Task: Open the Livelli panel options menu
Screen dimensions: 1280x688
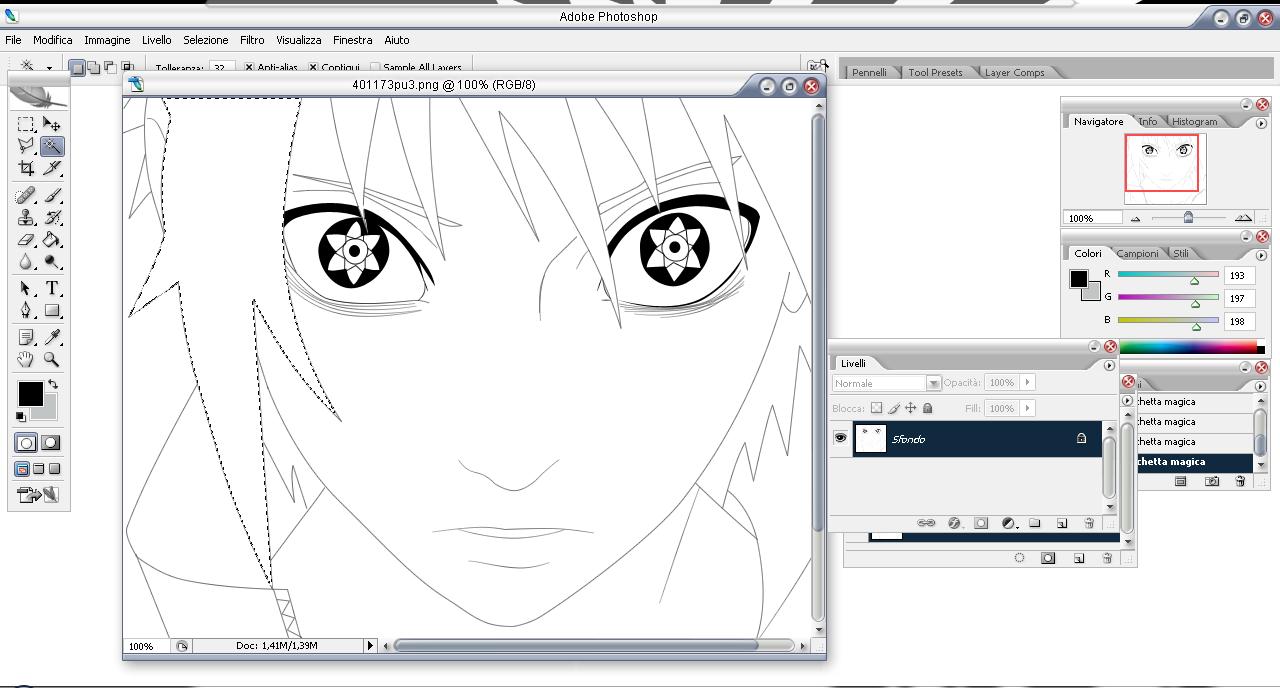Action: click(x=1109, y=365)
